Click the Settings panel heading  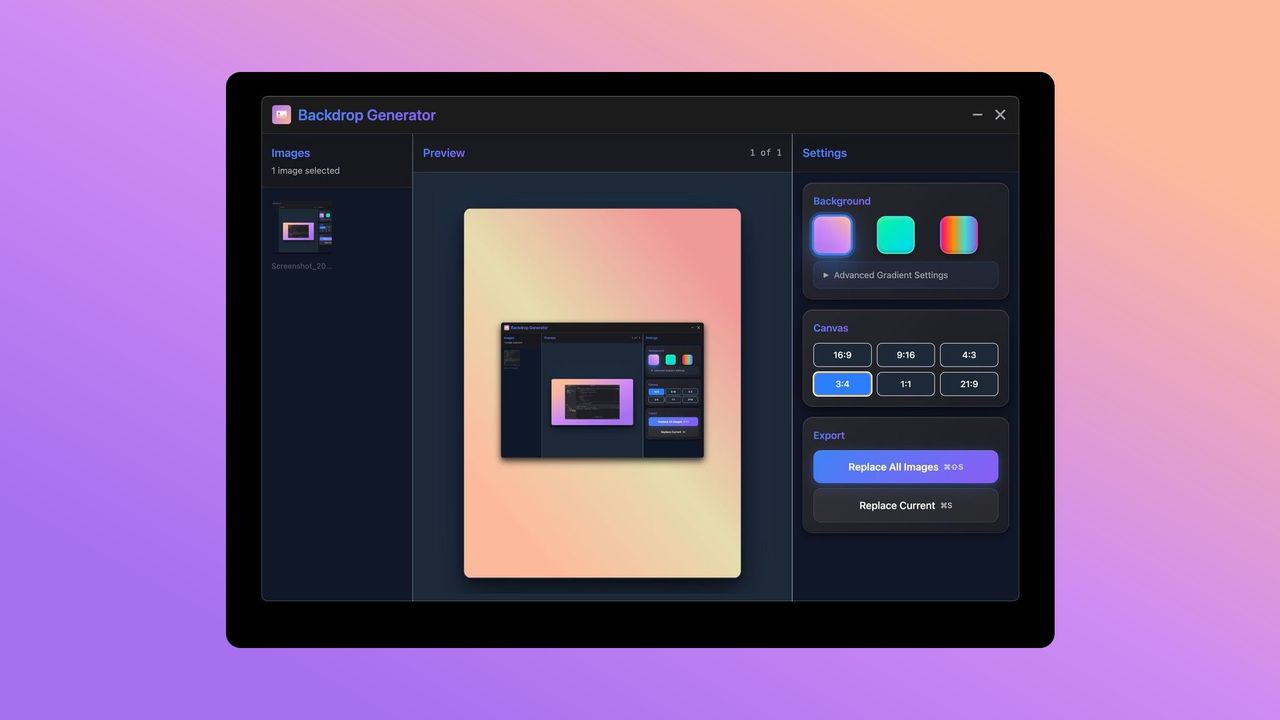pyautogui.click(x=825, y=153)
